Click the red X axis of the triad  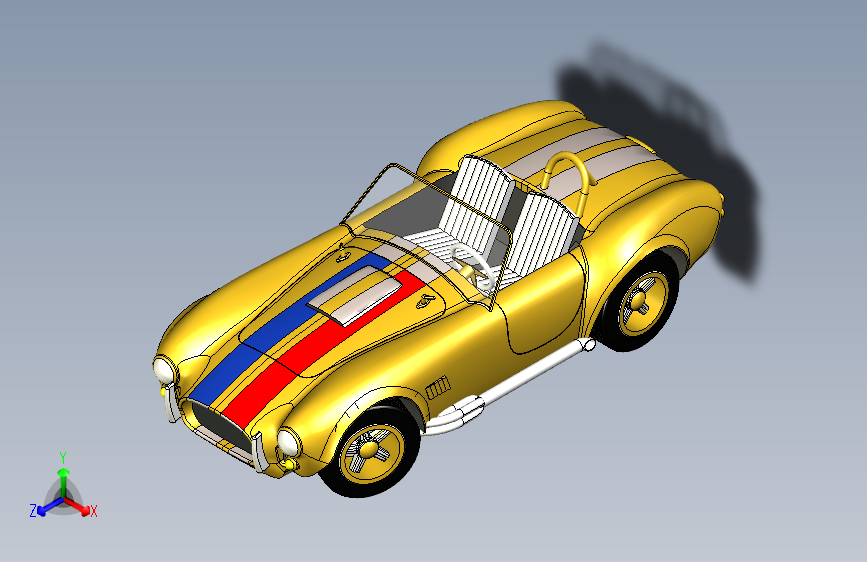pyautogui.click(x=76, y=506)
